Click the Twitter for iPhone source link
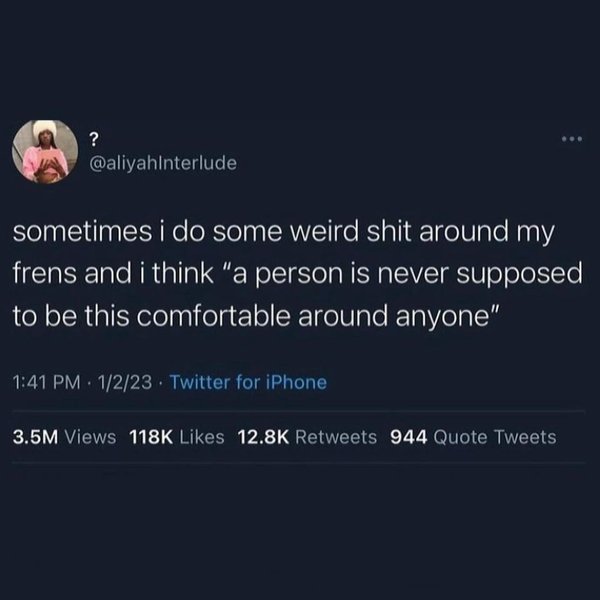The width and height of the screenshot is (600, 600). tap(248, 382)
